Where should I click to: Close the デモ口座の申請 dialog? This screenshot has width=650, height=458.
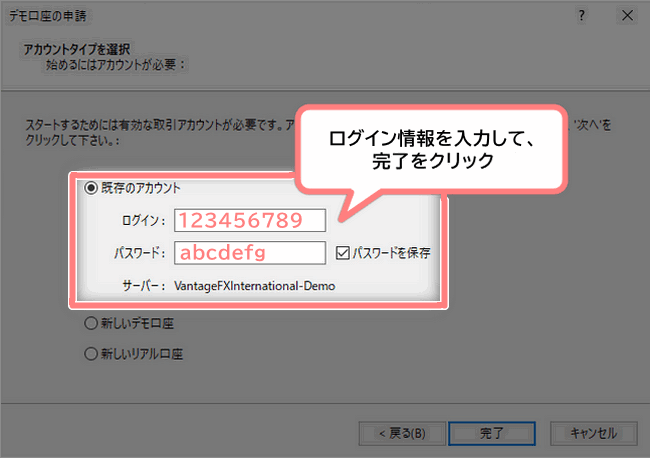(627, 16)
